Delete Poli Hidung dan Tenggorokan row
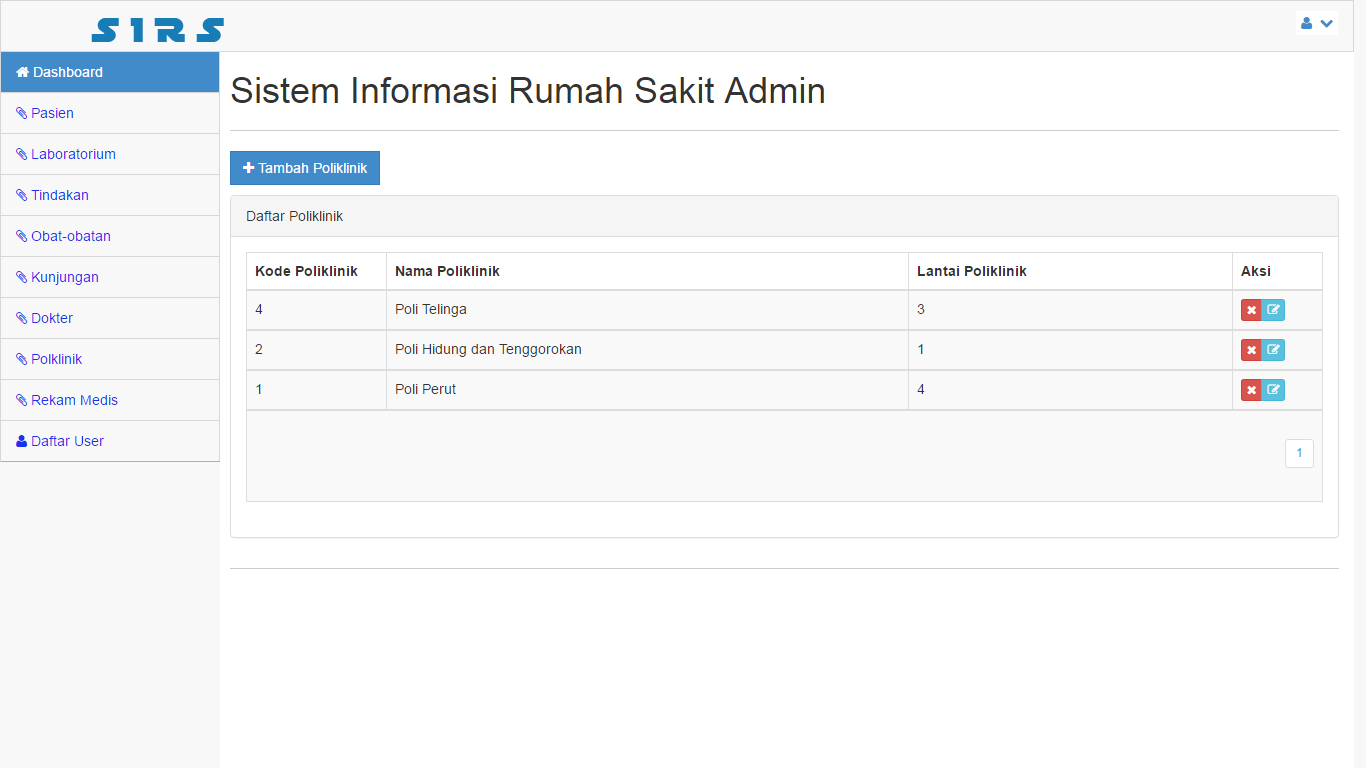This screenshot has width=1366, height=768. coord(1251,350)
